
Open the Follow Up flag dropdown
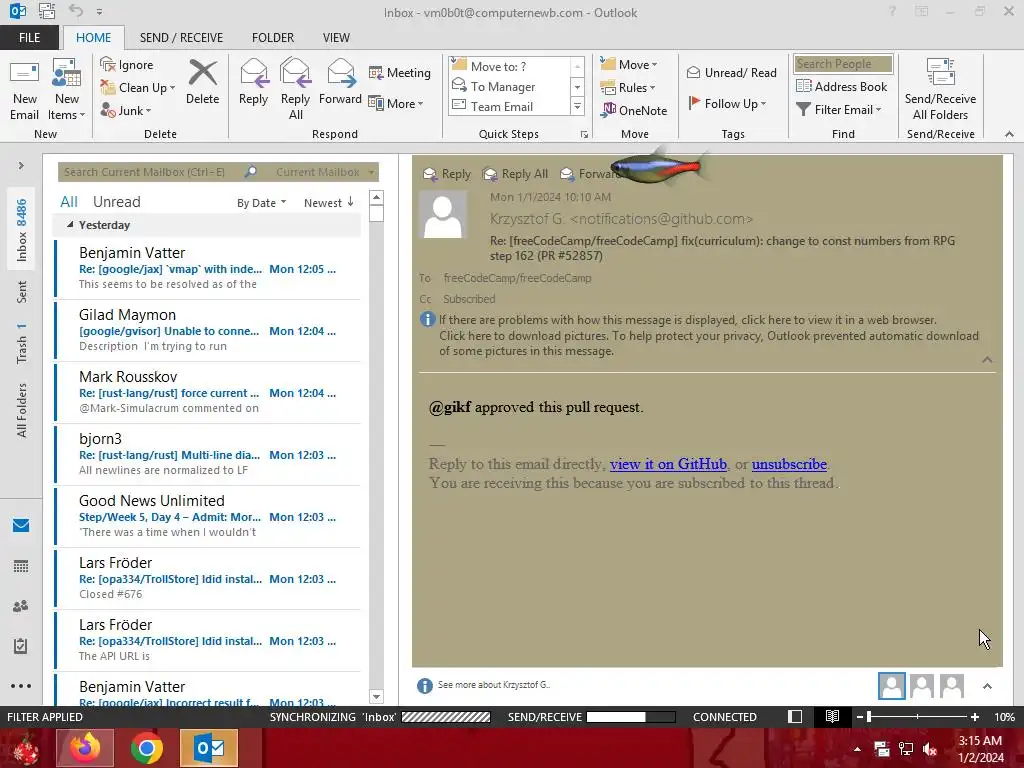tap(727, 103)
